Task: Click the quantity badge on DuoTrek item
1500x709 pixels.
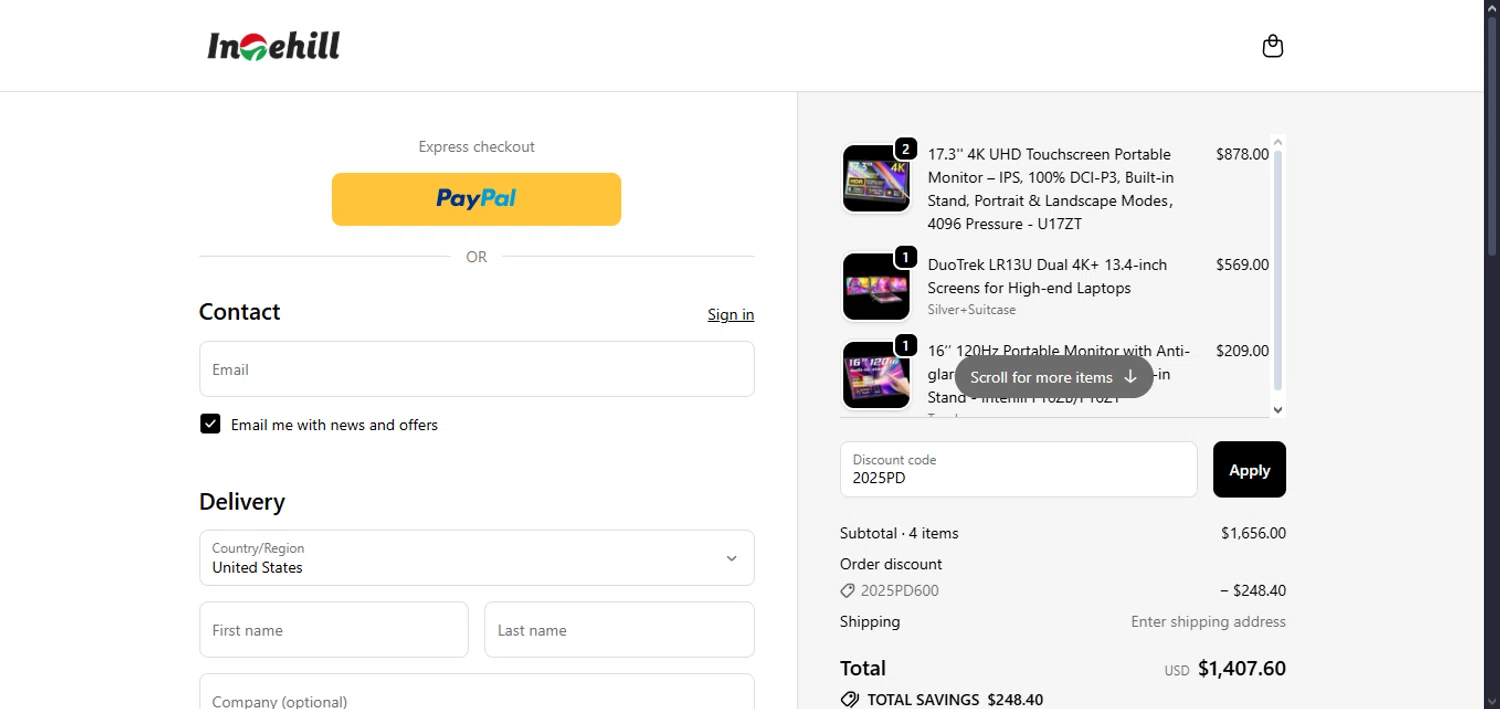Action: point(905,258)
